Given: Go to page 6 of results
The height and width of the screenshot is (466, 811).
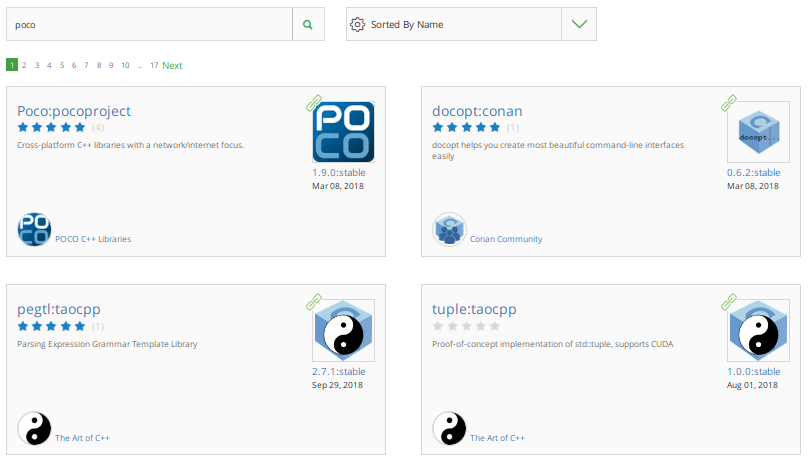Looking at the screenshot, I should pyautogui.click(x=74, y=65).
